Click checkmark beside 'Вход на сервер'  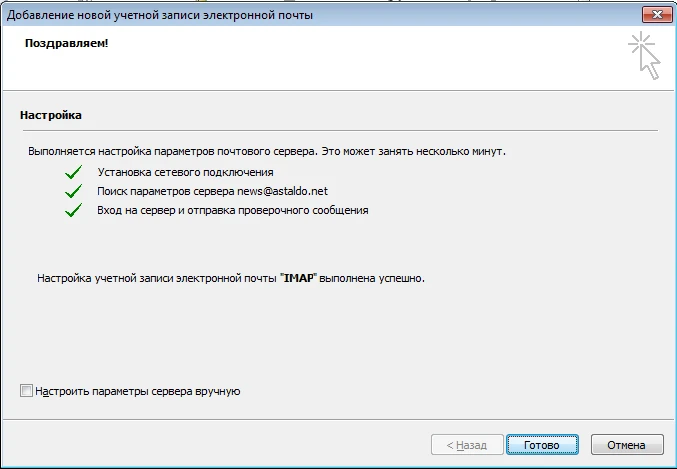72,211
